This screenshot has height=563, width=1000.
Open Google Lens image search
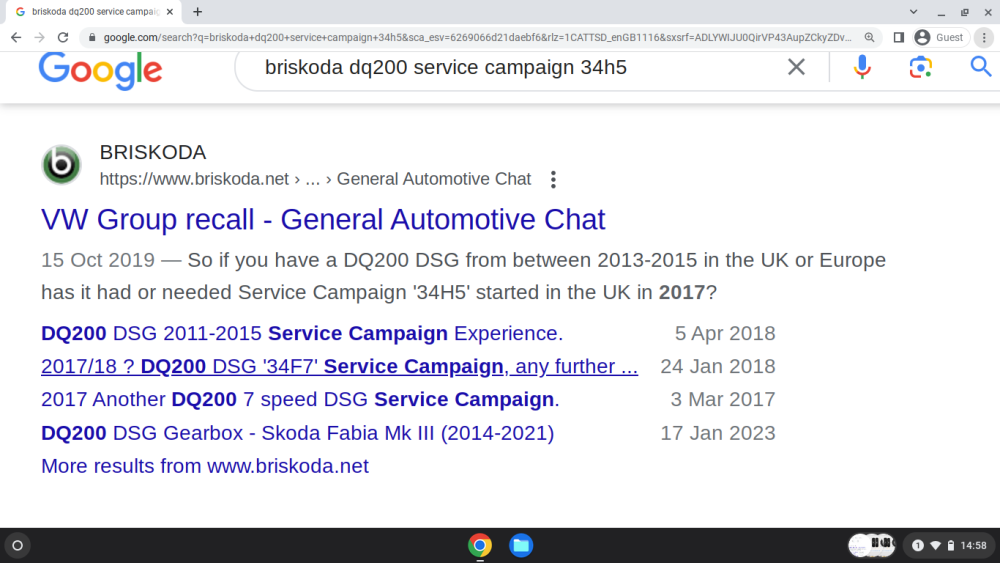[920, 67]
